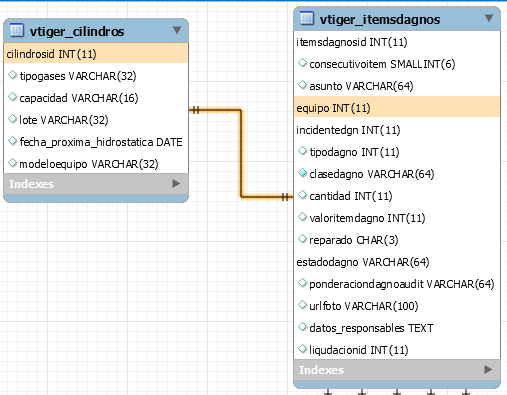
Task: Select the orange relationship line between tables
Action: coord(241,153)
